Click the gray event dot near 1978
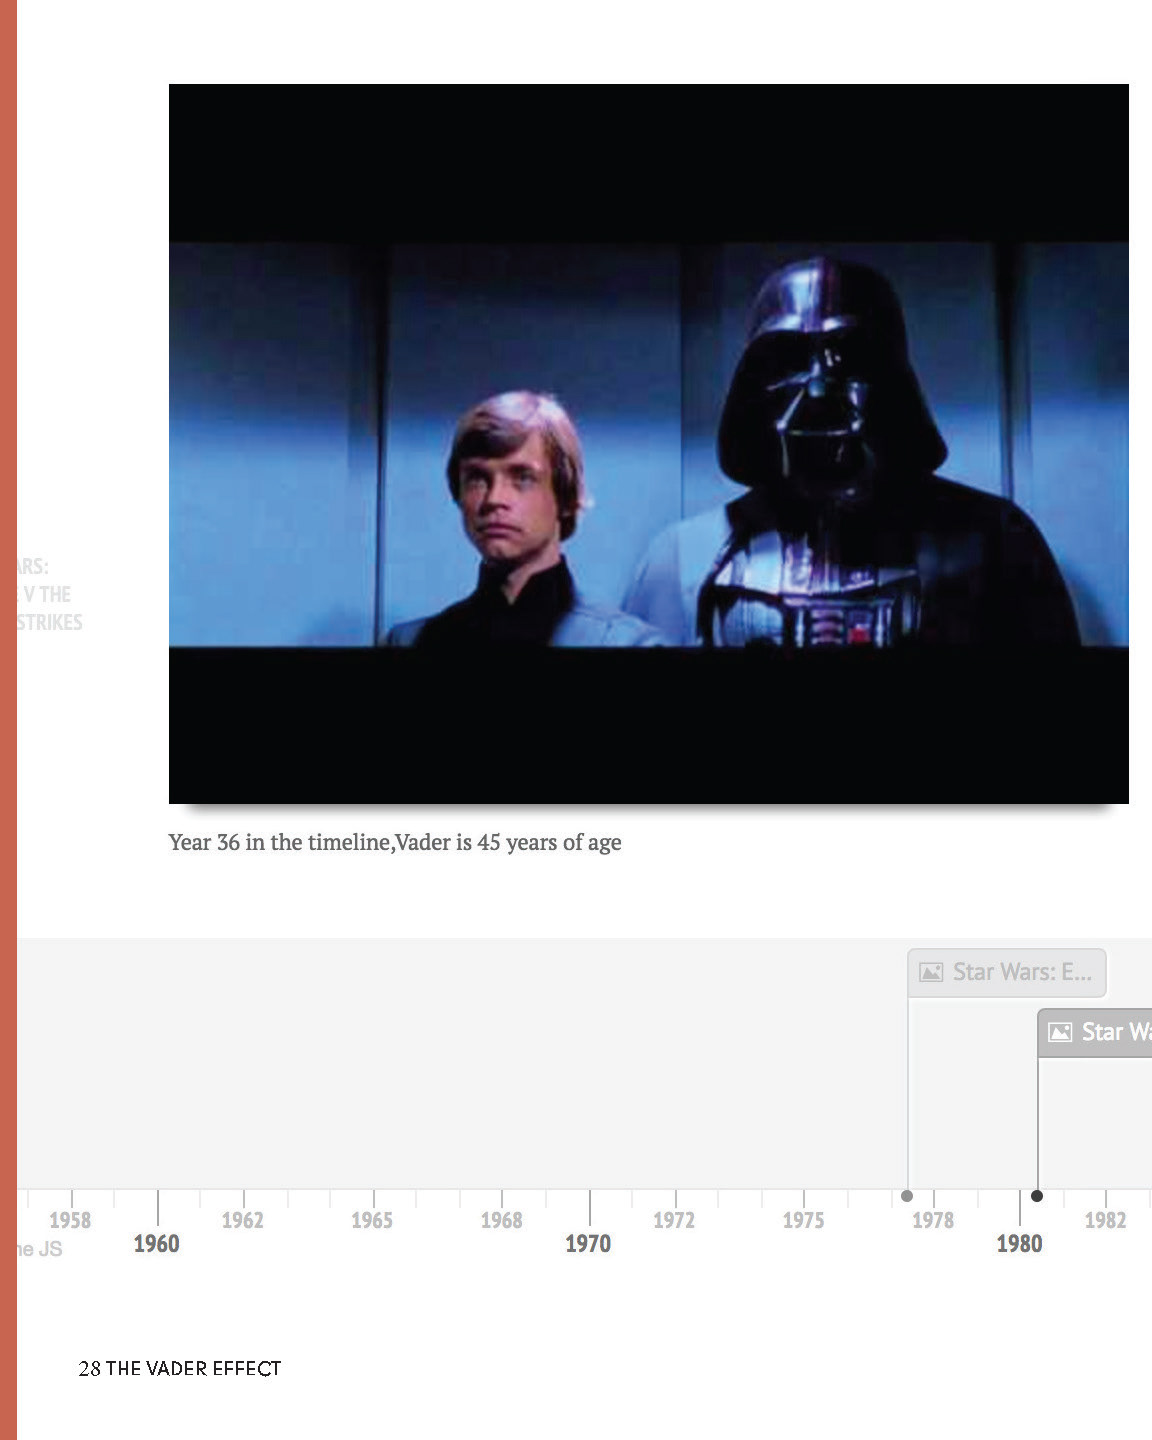This screenshot has height=1440, width=1152. point(907,1196)
